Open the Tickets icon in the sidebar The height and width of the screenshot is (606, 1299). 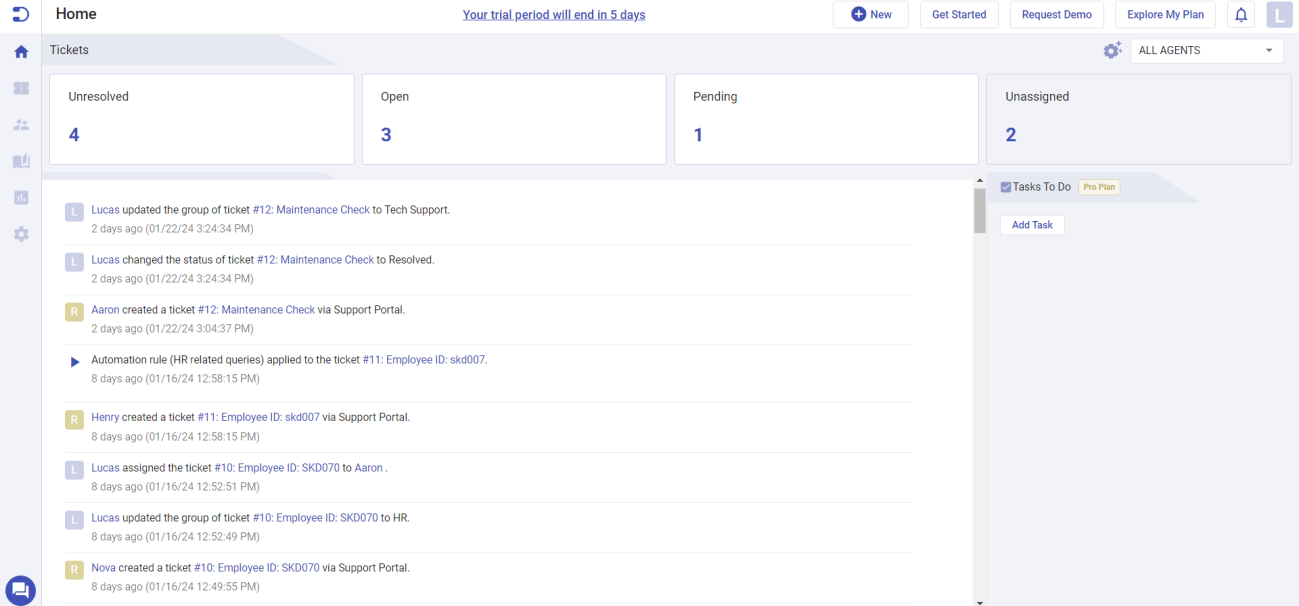pyautogui.click(x=21, y=88)
